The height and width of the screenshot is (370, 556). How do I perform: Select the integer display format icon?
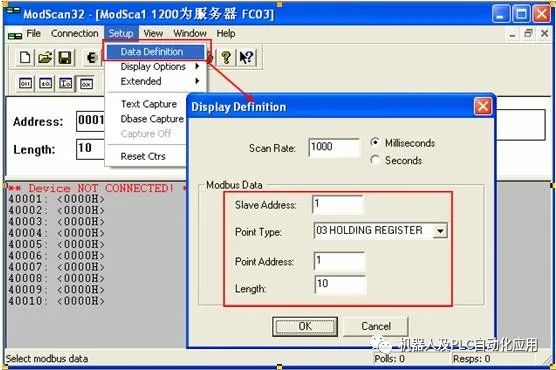click(66, 84)
